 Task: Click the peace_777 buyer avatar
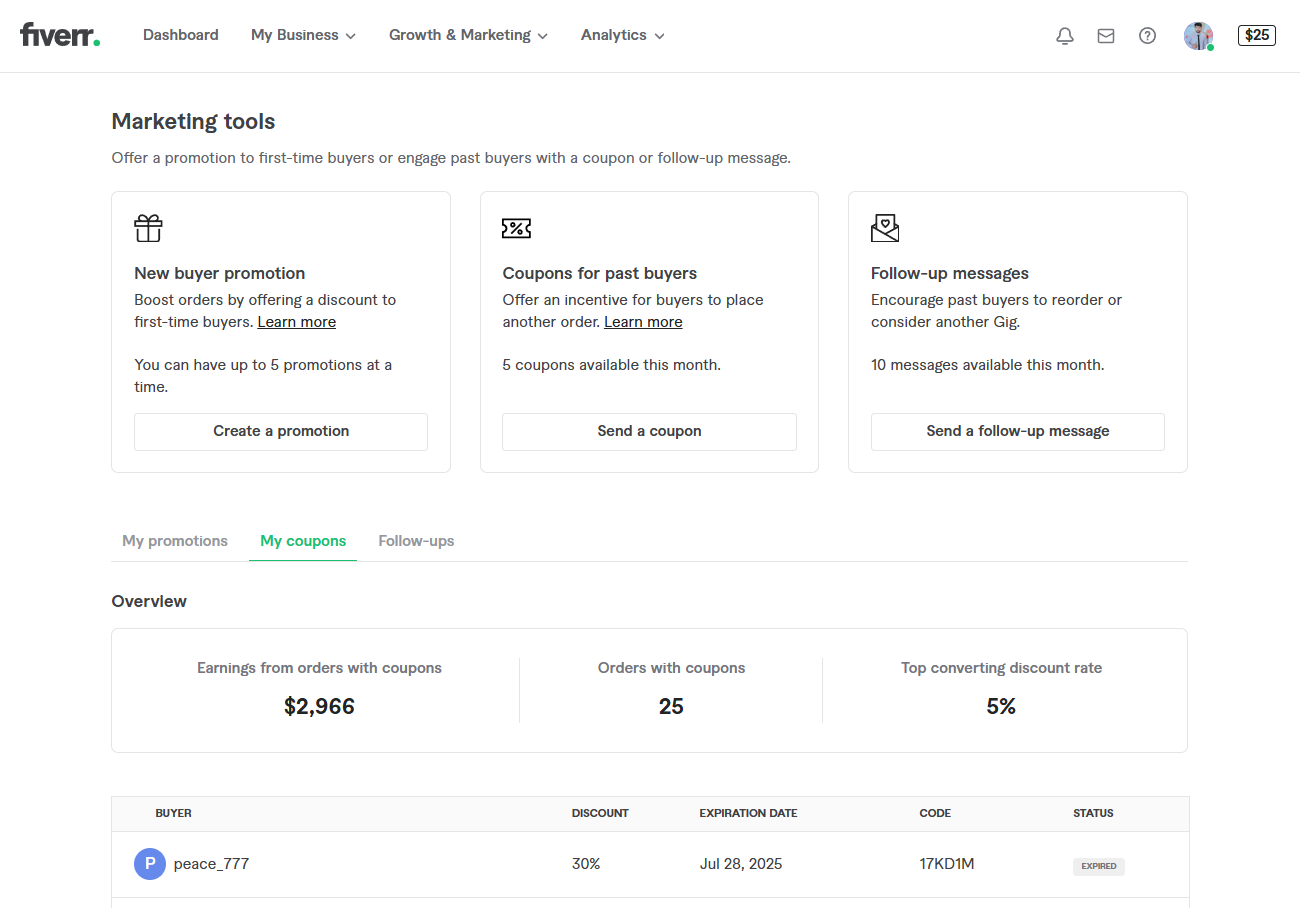(150, 864)
